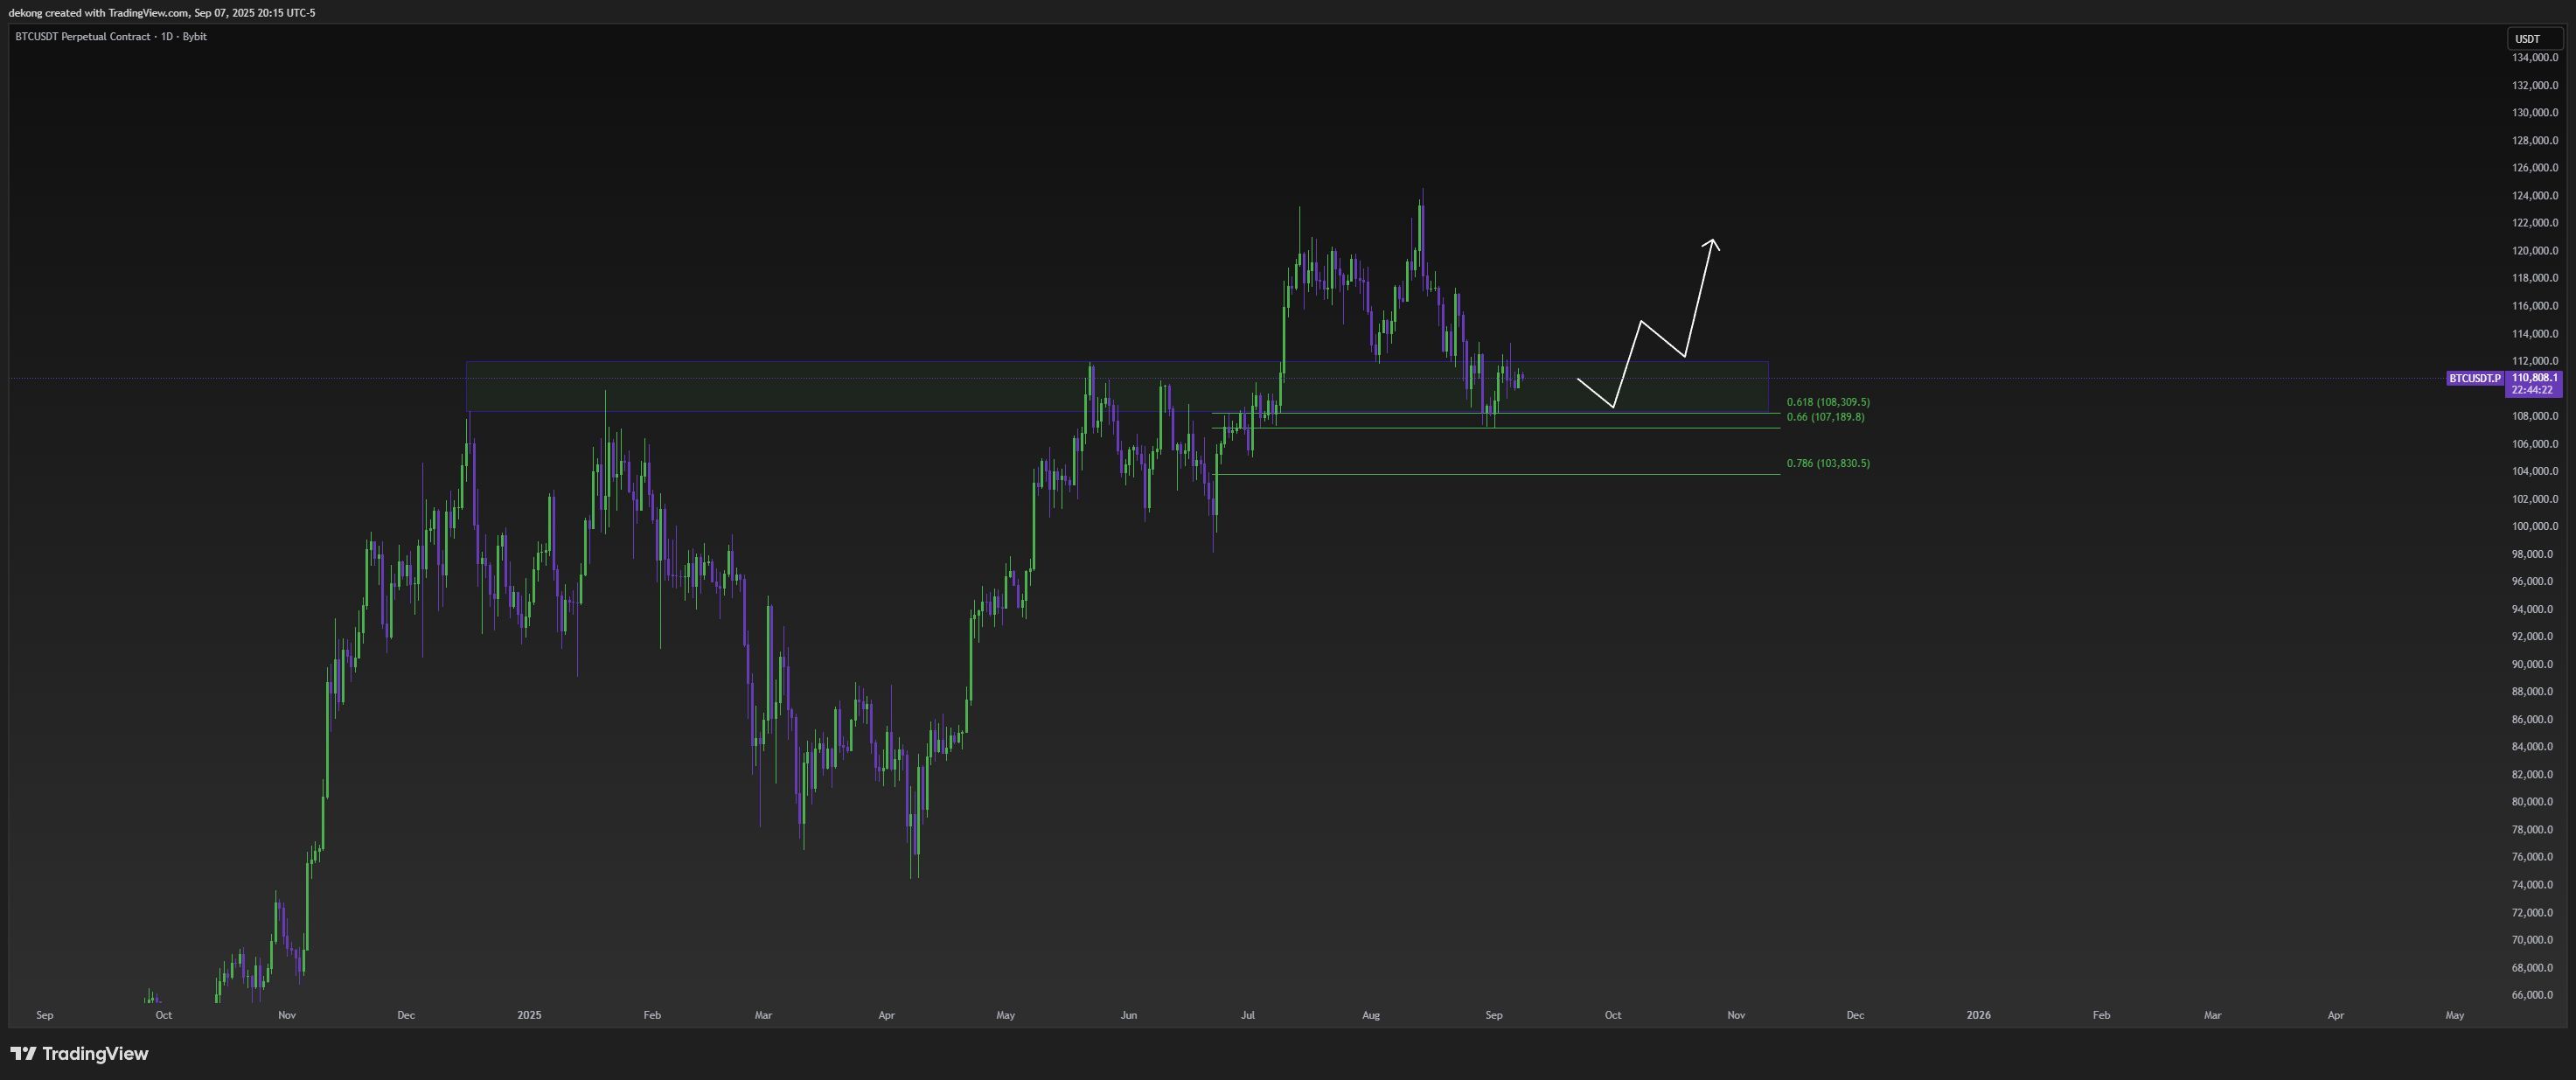Click the Jun label on time axis

pos(1129,1015)
